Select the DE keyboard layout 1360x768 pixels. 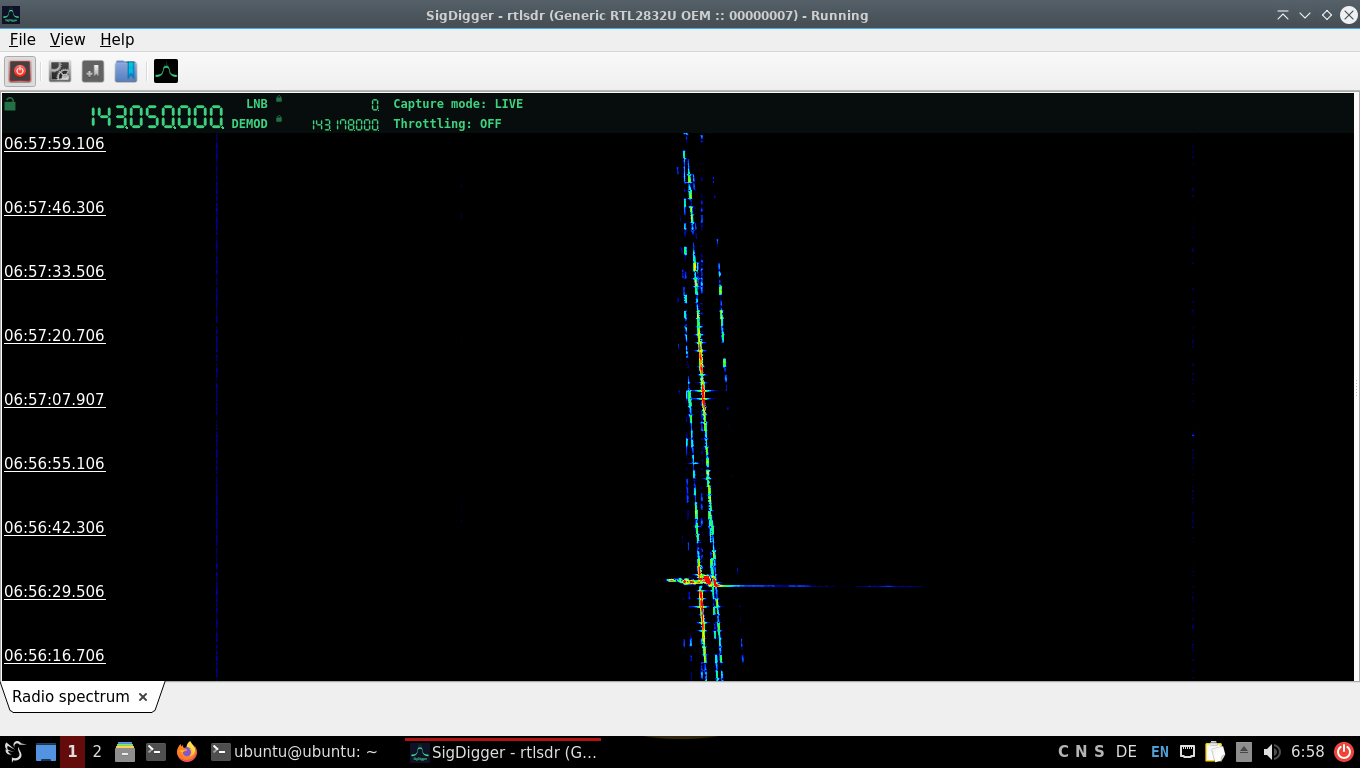pyautogui.click(x=1126, y=752)
